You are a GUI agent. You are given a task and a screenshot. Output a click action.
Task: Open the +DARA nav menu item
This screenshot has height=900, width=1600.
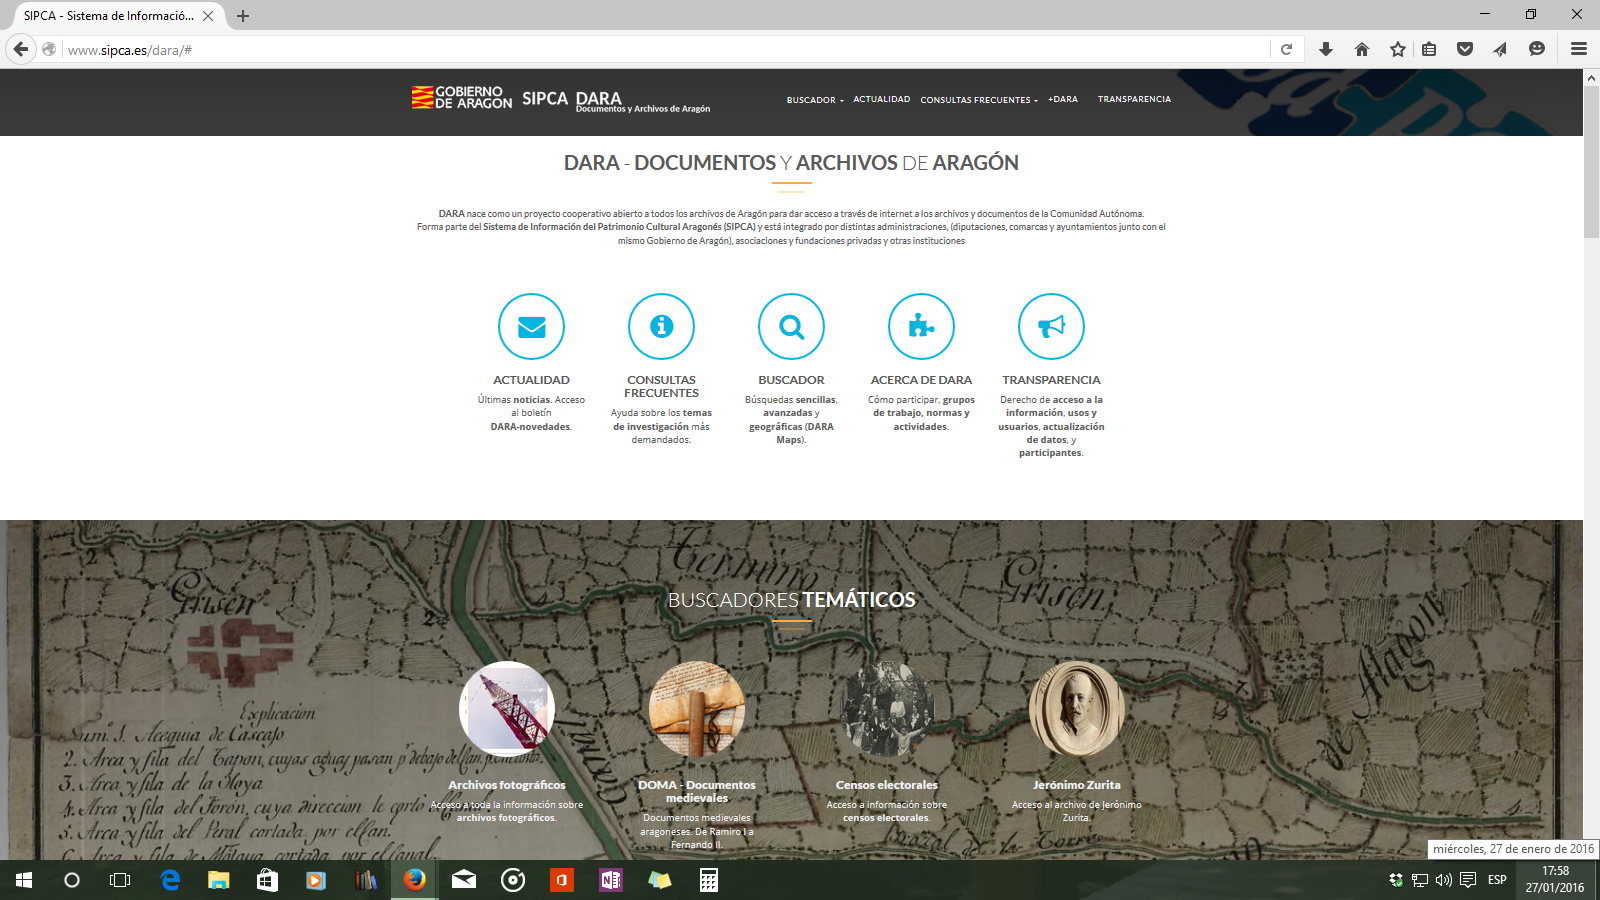click(x=1063, y=99)
